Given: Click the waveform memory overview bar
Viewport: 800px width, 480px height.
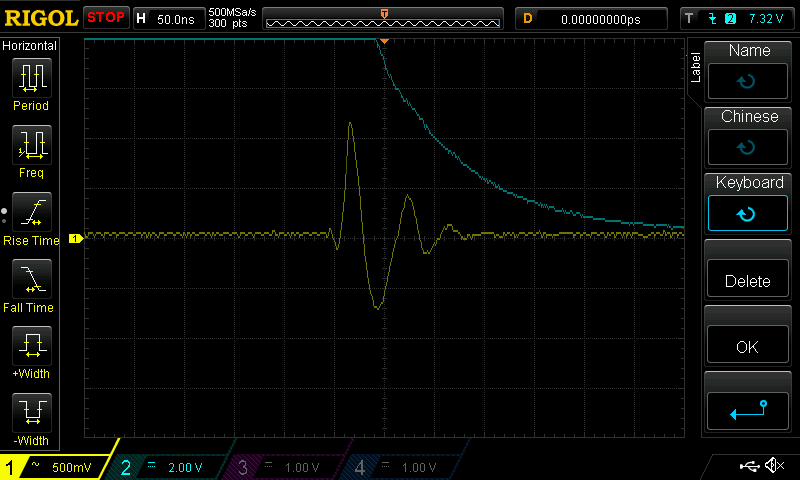Looking at the screenshot, I should [383, 19].
